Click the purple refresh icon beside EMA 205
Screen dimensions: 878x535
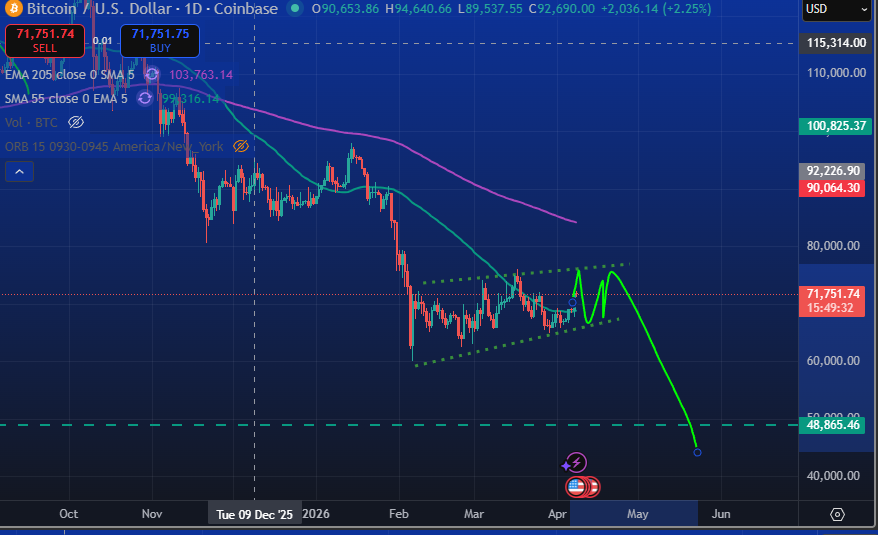tap(152, 74)
